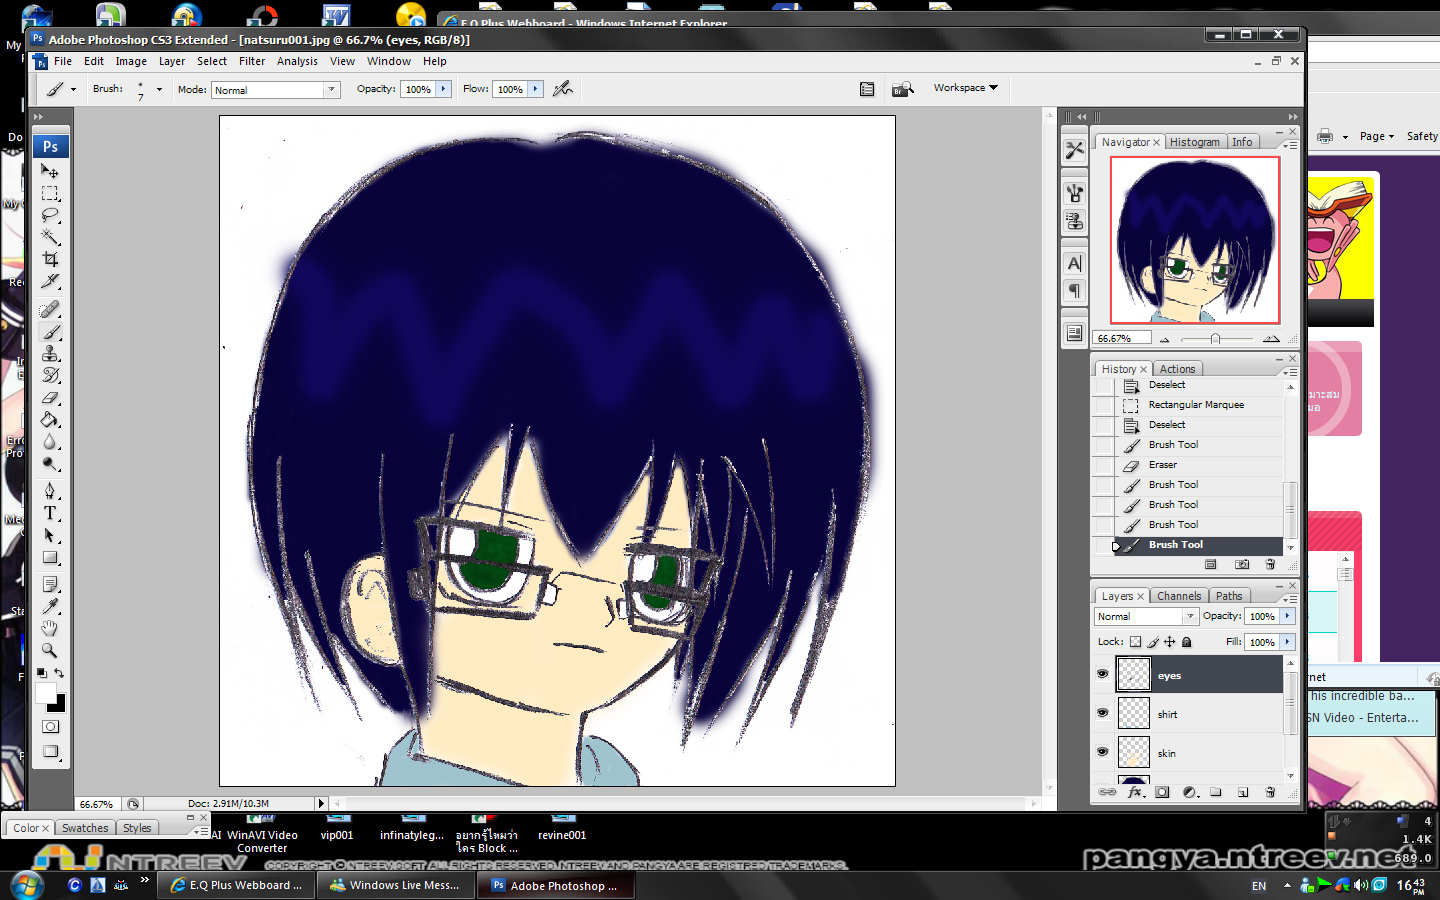This screenshot has width=1440, height=900.
Task: Click the foreground color swatch
Action: [x=46, y=693]
